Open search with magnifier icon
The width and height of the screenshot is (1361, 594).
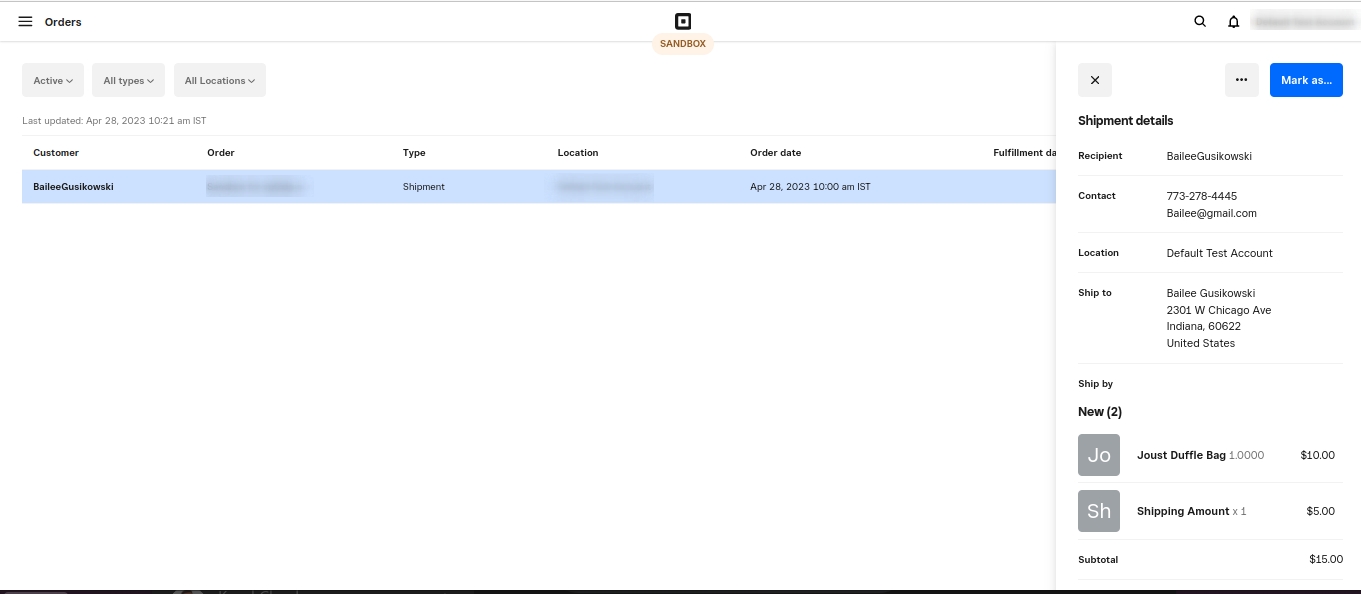(x=1200, y=21)
